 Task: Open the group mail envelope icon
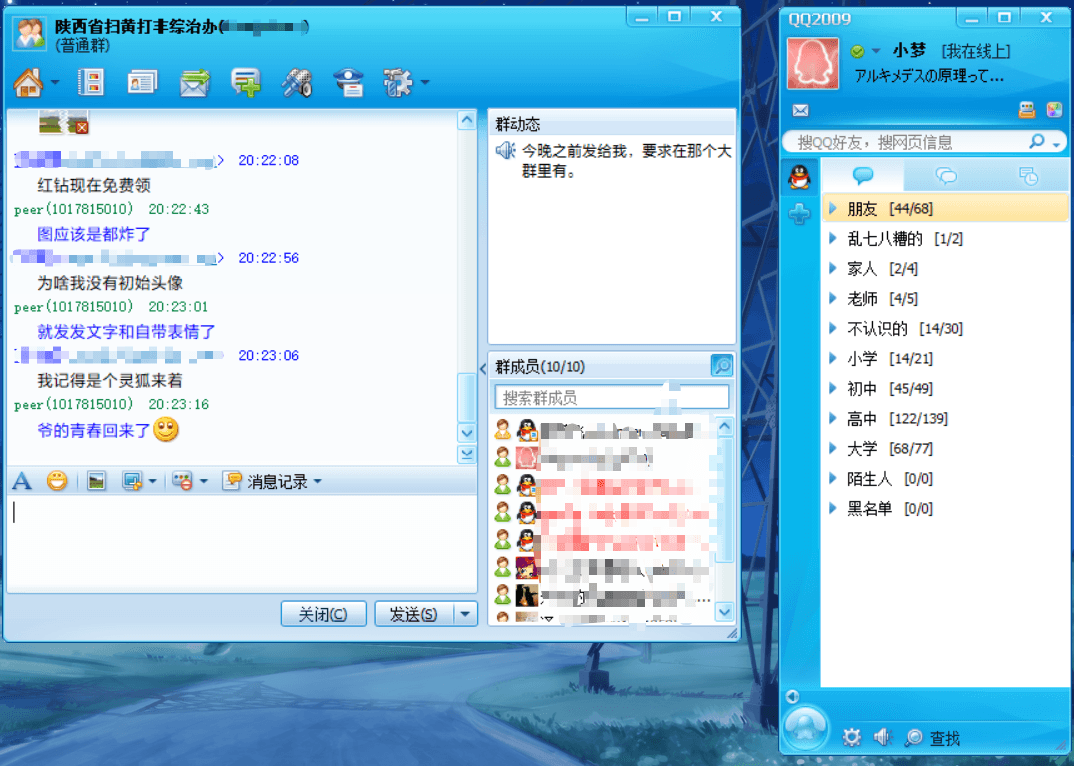(x=195, y=83)
